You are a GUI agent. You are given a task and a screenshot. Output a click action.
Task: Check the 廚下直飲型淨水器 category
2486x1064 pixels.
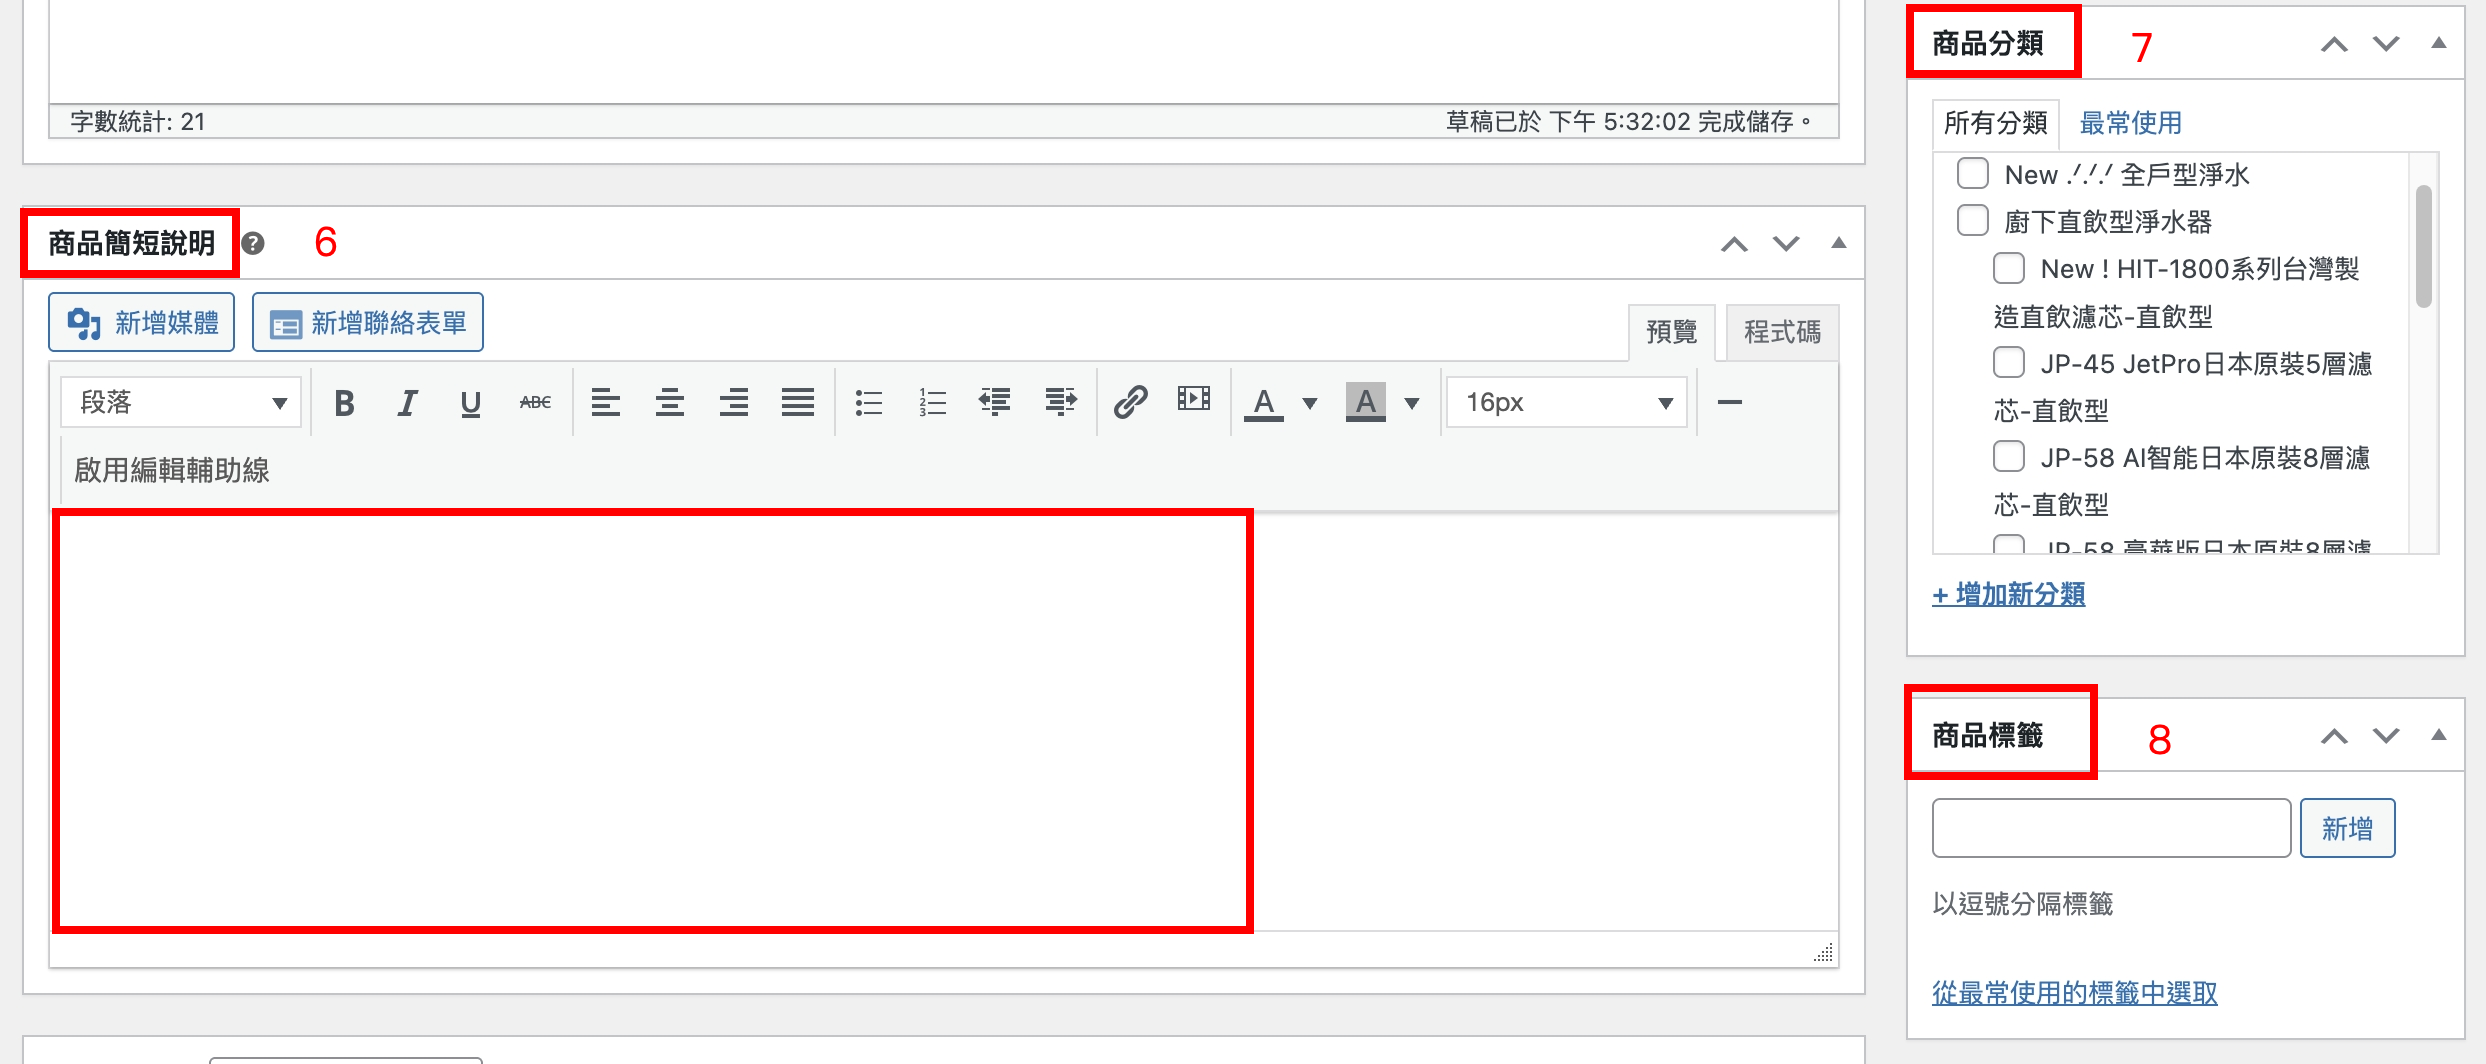(1972, 221)
